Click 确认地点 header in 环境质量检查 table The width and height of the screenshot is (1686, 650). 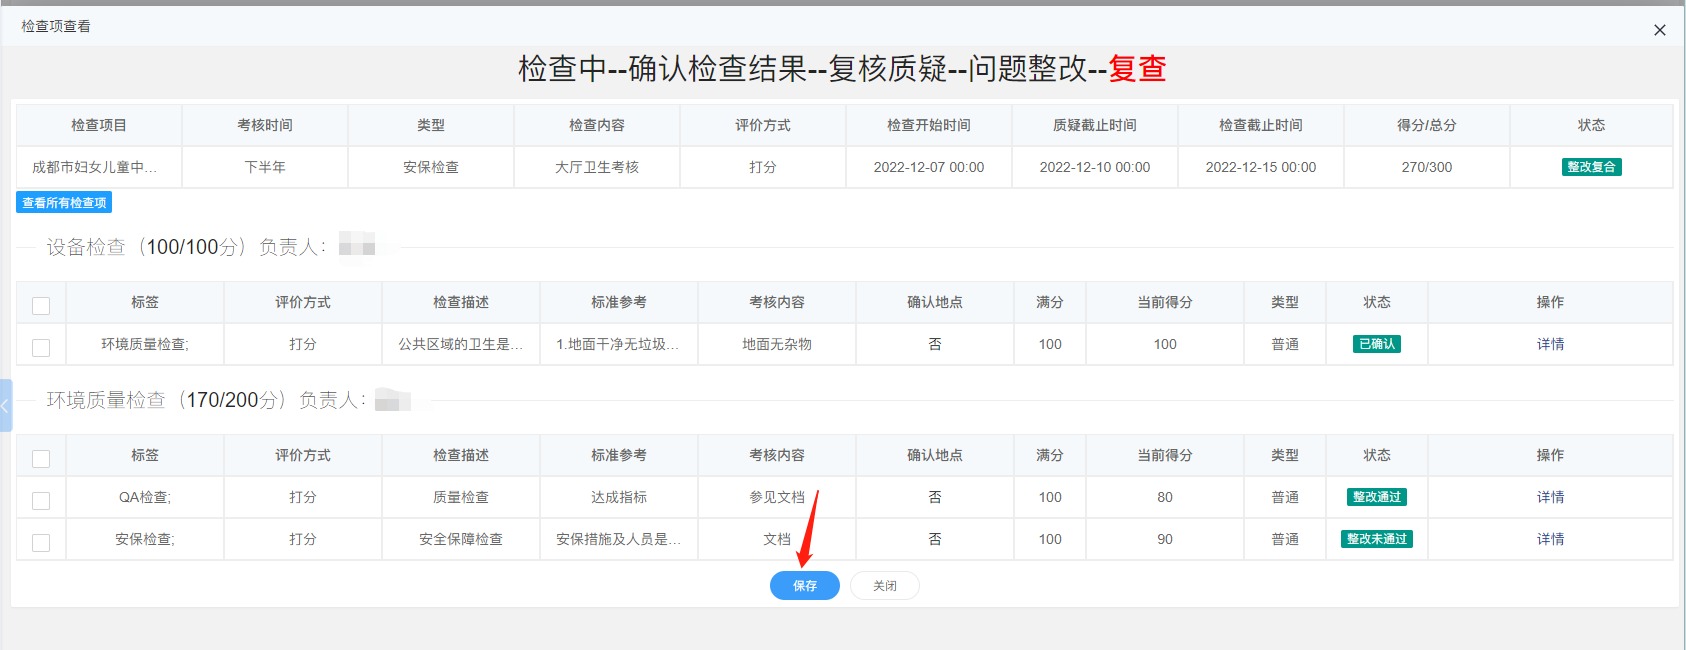point(935,455)
